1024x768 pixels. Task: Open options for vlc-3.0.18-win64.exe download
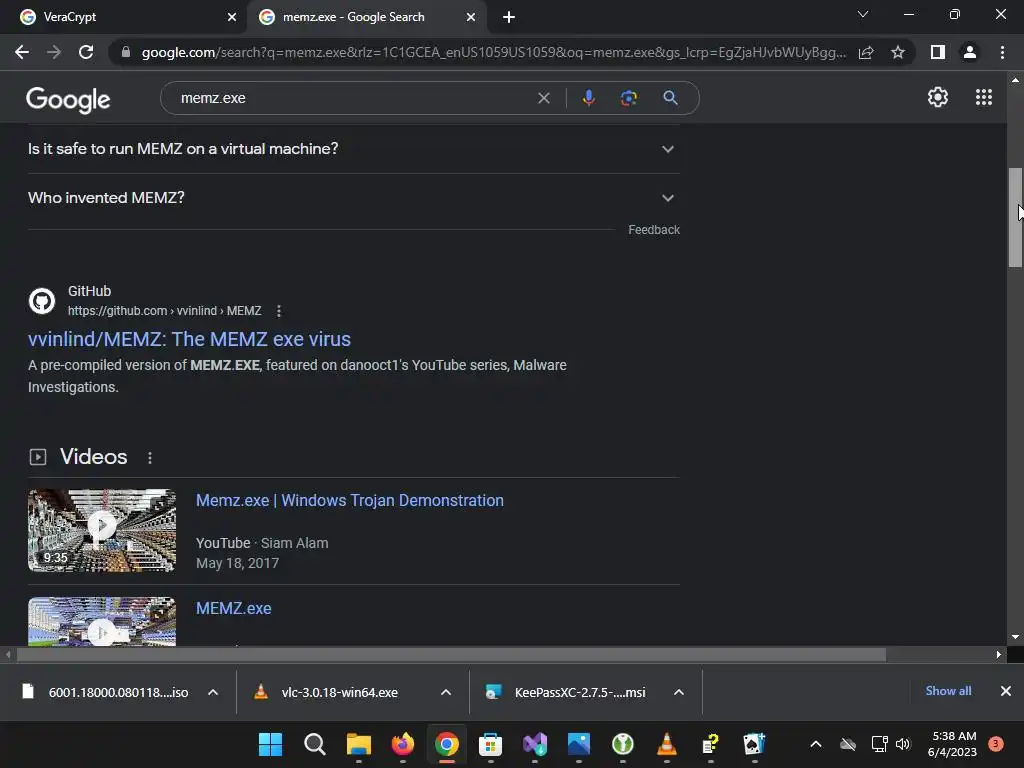click(446, 692)
